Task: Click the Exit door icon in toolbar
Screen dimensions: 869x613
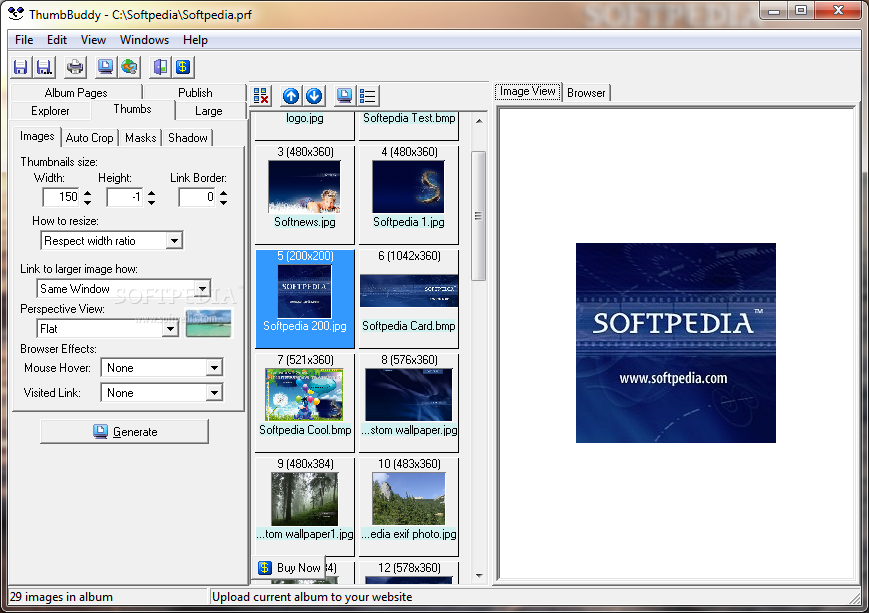Action: coord(160,67)
